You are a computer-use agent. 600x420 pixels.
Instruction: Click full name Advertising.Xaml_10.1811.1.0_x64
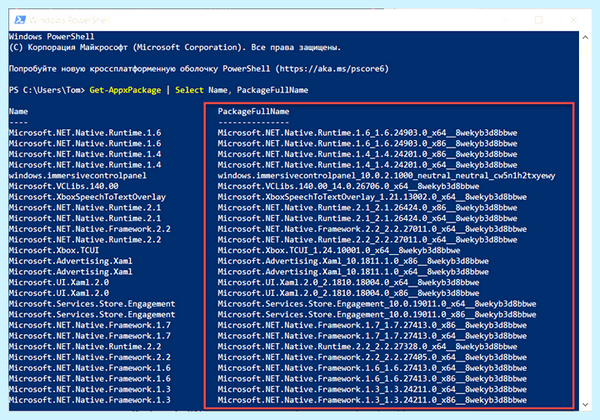[x=353, y=272]
